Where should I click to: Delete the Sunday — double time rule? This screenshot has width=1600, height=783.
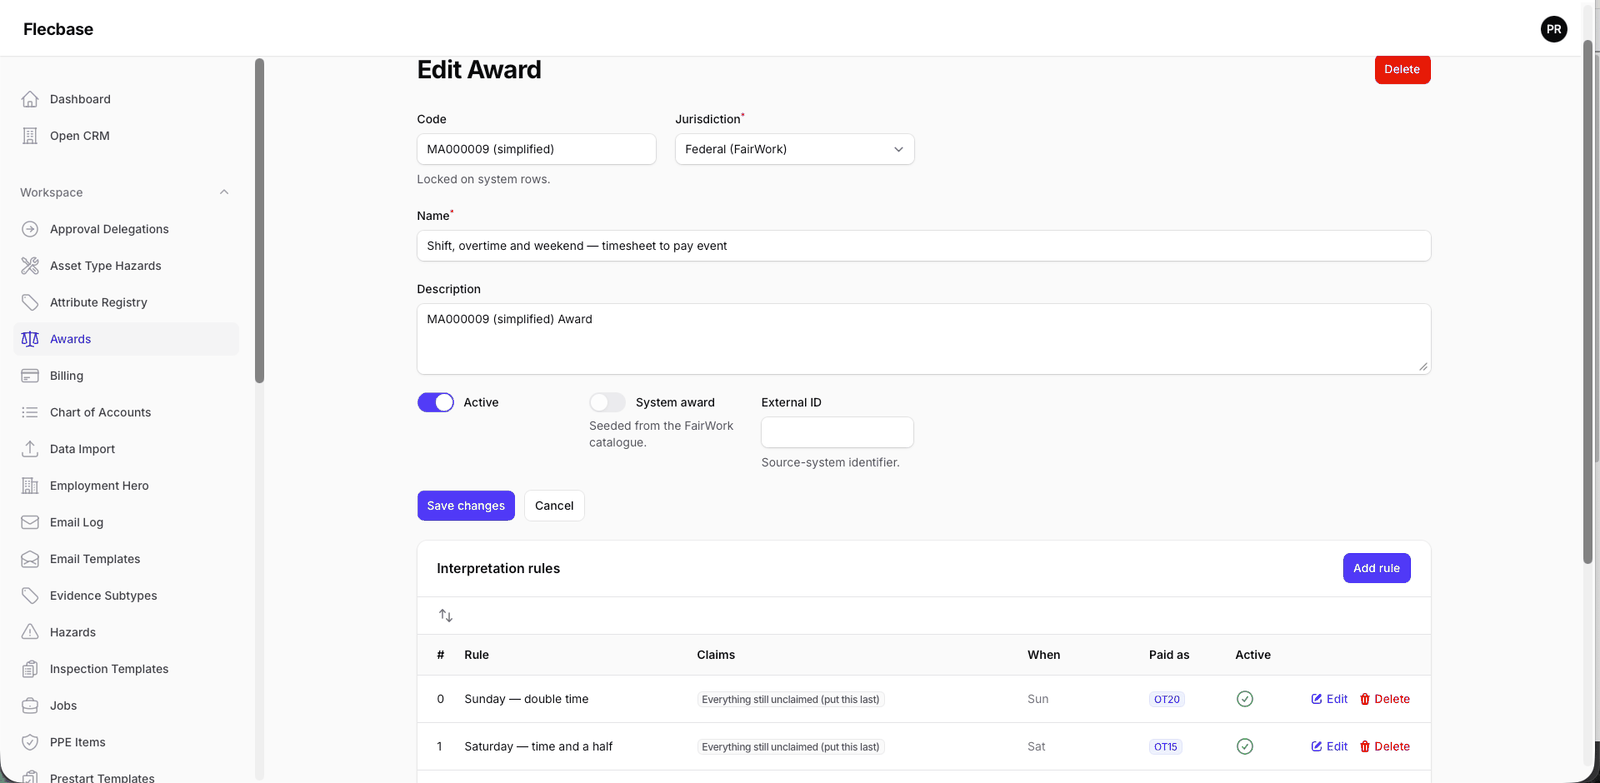[1384, 699]
